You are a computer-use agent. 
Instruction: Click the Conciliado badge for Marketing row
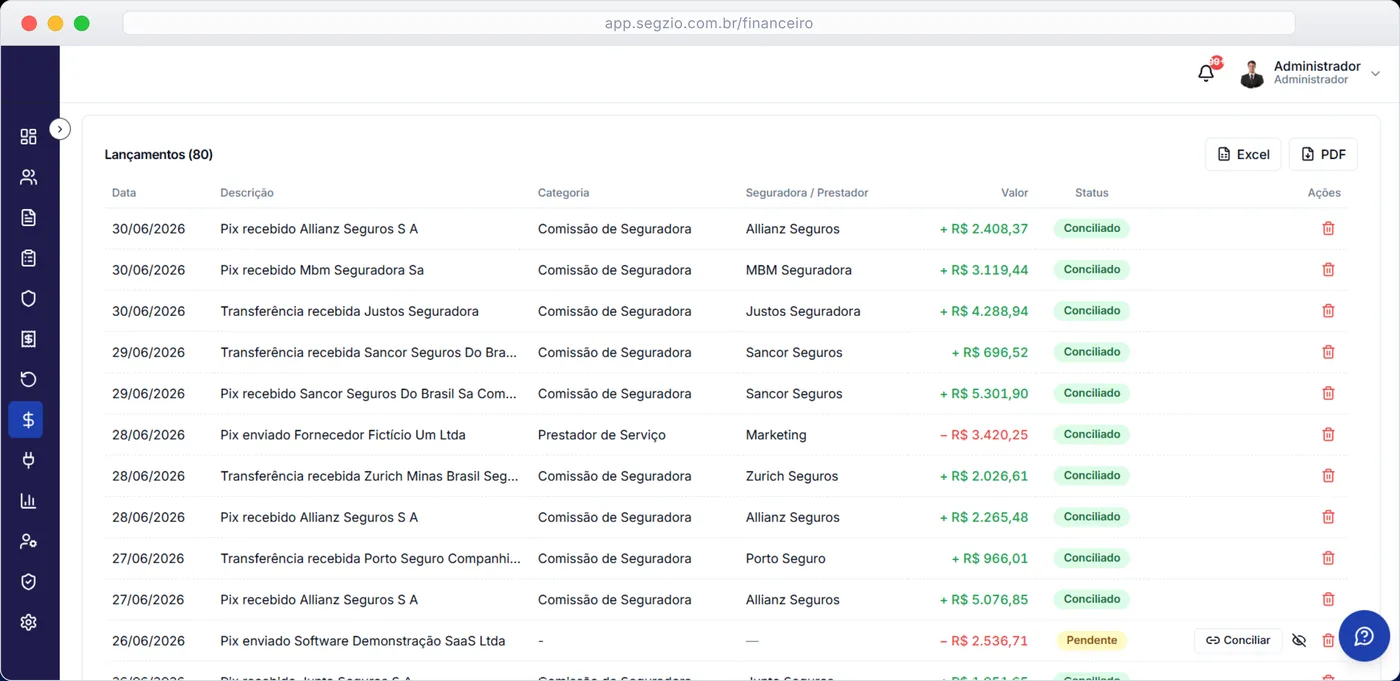(x=1092, y=434)
